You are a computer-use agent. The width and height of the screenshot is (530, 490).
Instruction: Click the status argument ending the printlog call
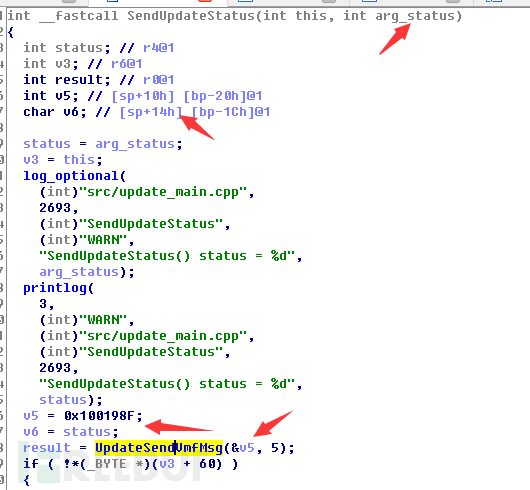click(63, 400)
